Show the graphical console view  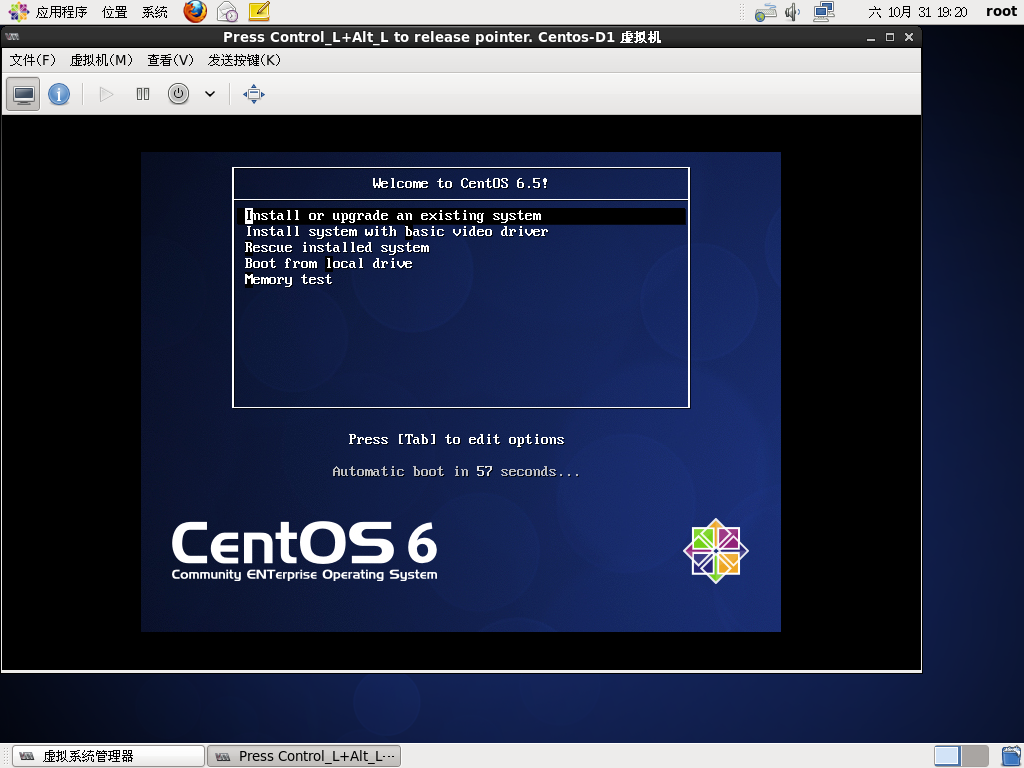point(24,94)
